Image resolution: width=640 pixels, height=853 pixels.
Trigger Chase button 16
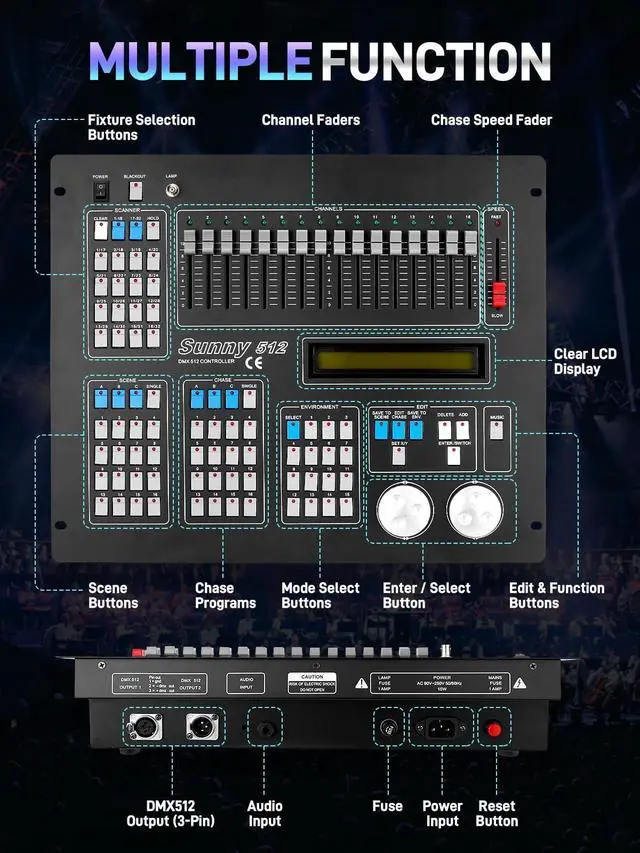249,506
